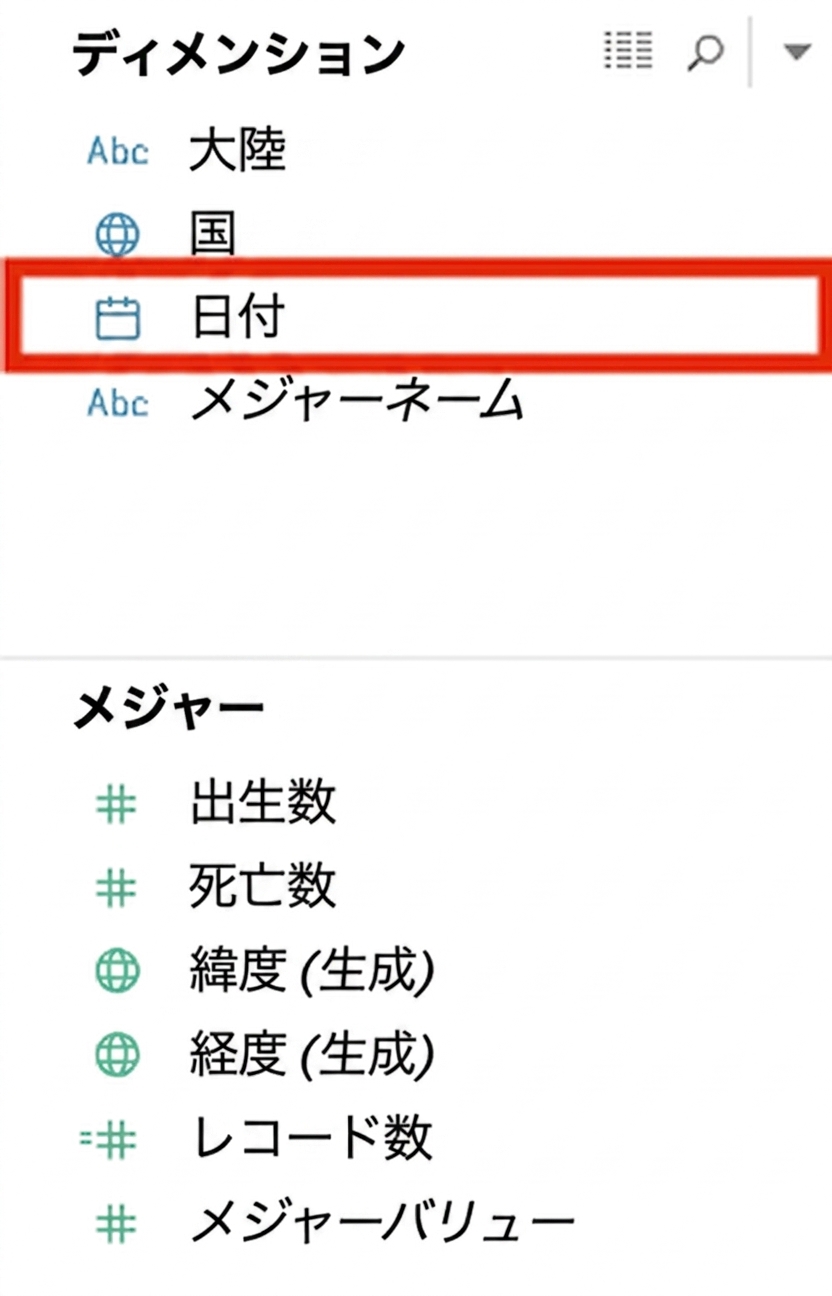Click the number icon next to 出生数
The width and height of the screenshot is (832, 1296).
[x=118, y=804]
